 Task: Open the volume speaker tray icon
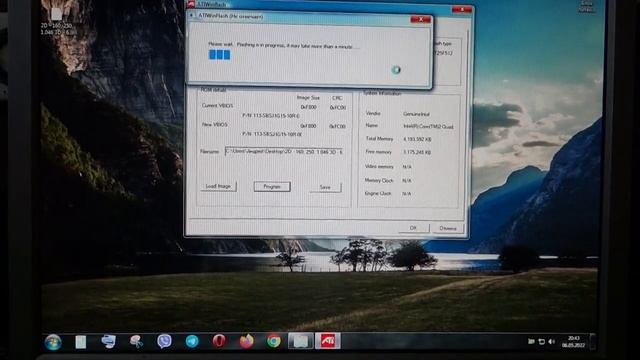(552, 342)
